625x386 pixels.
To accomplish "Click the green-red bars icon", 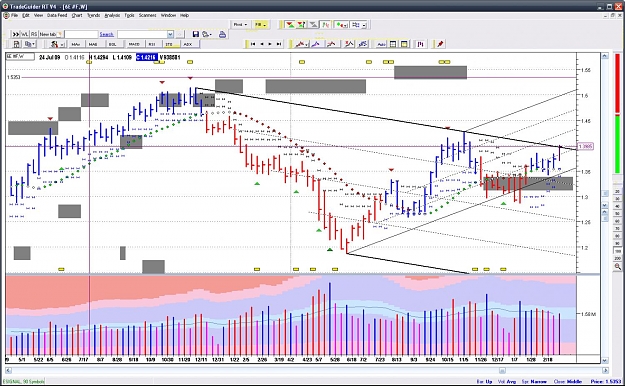I will pyautogui.click(x=326, y=25).
